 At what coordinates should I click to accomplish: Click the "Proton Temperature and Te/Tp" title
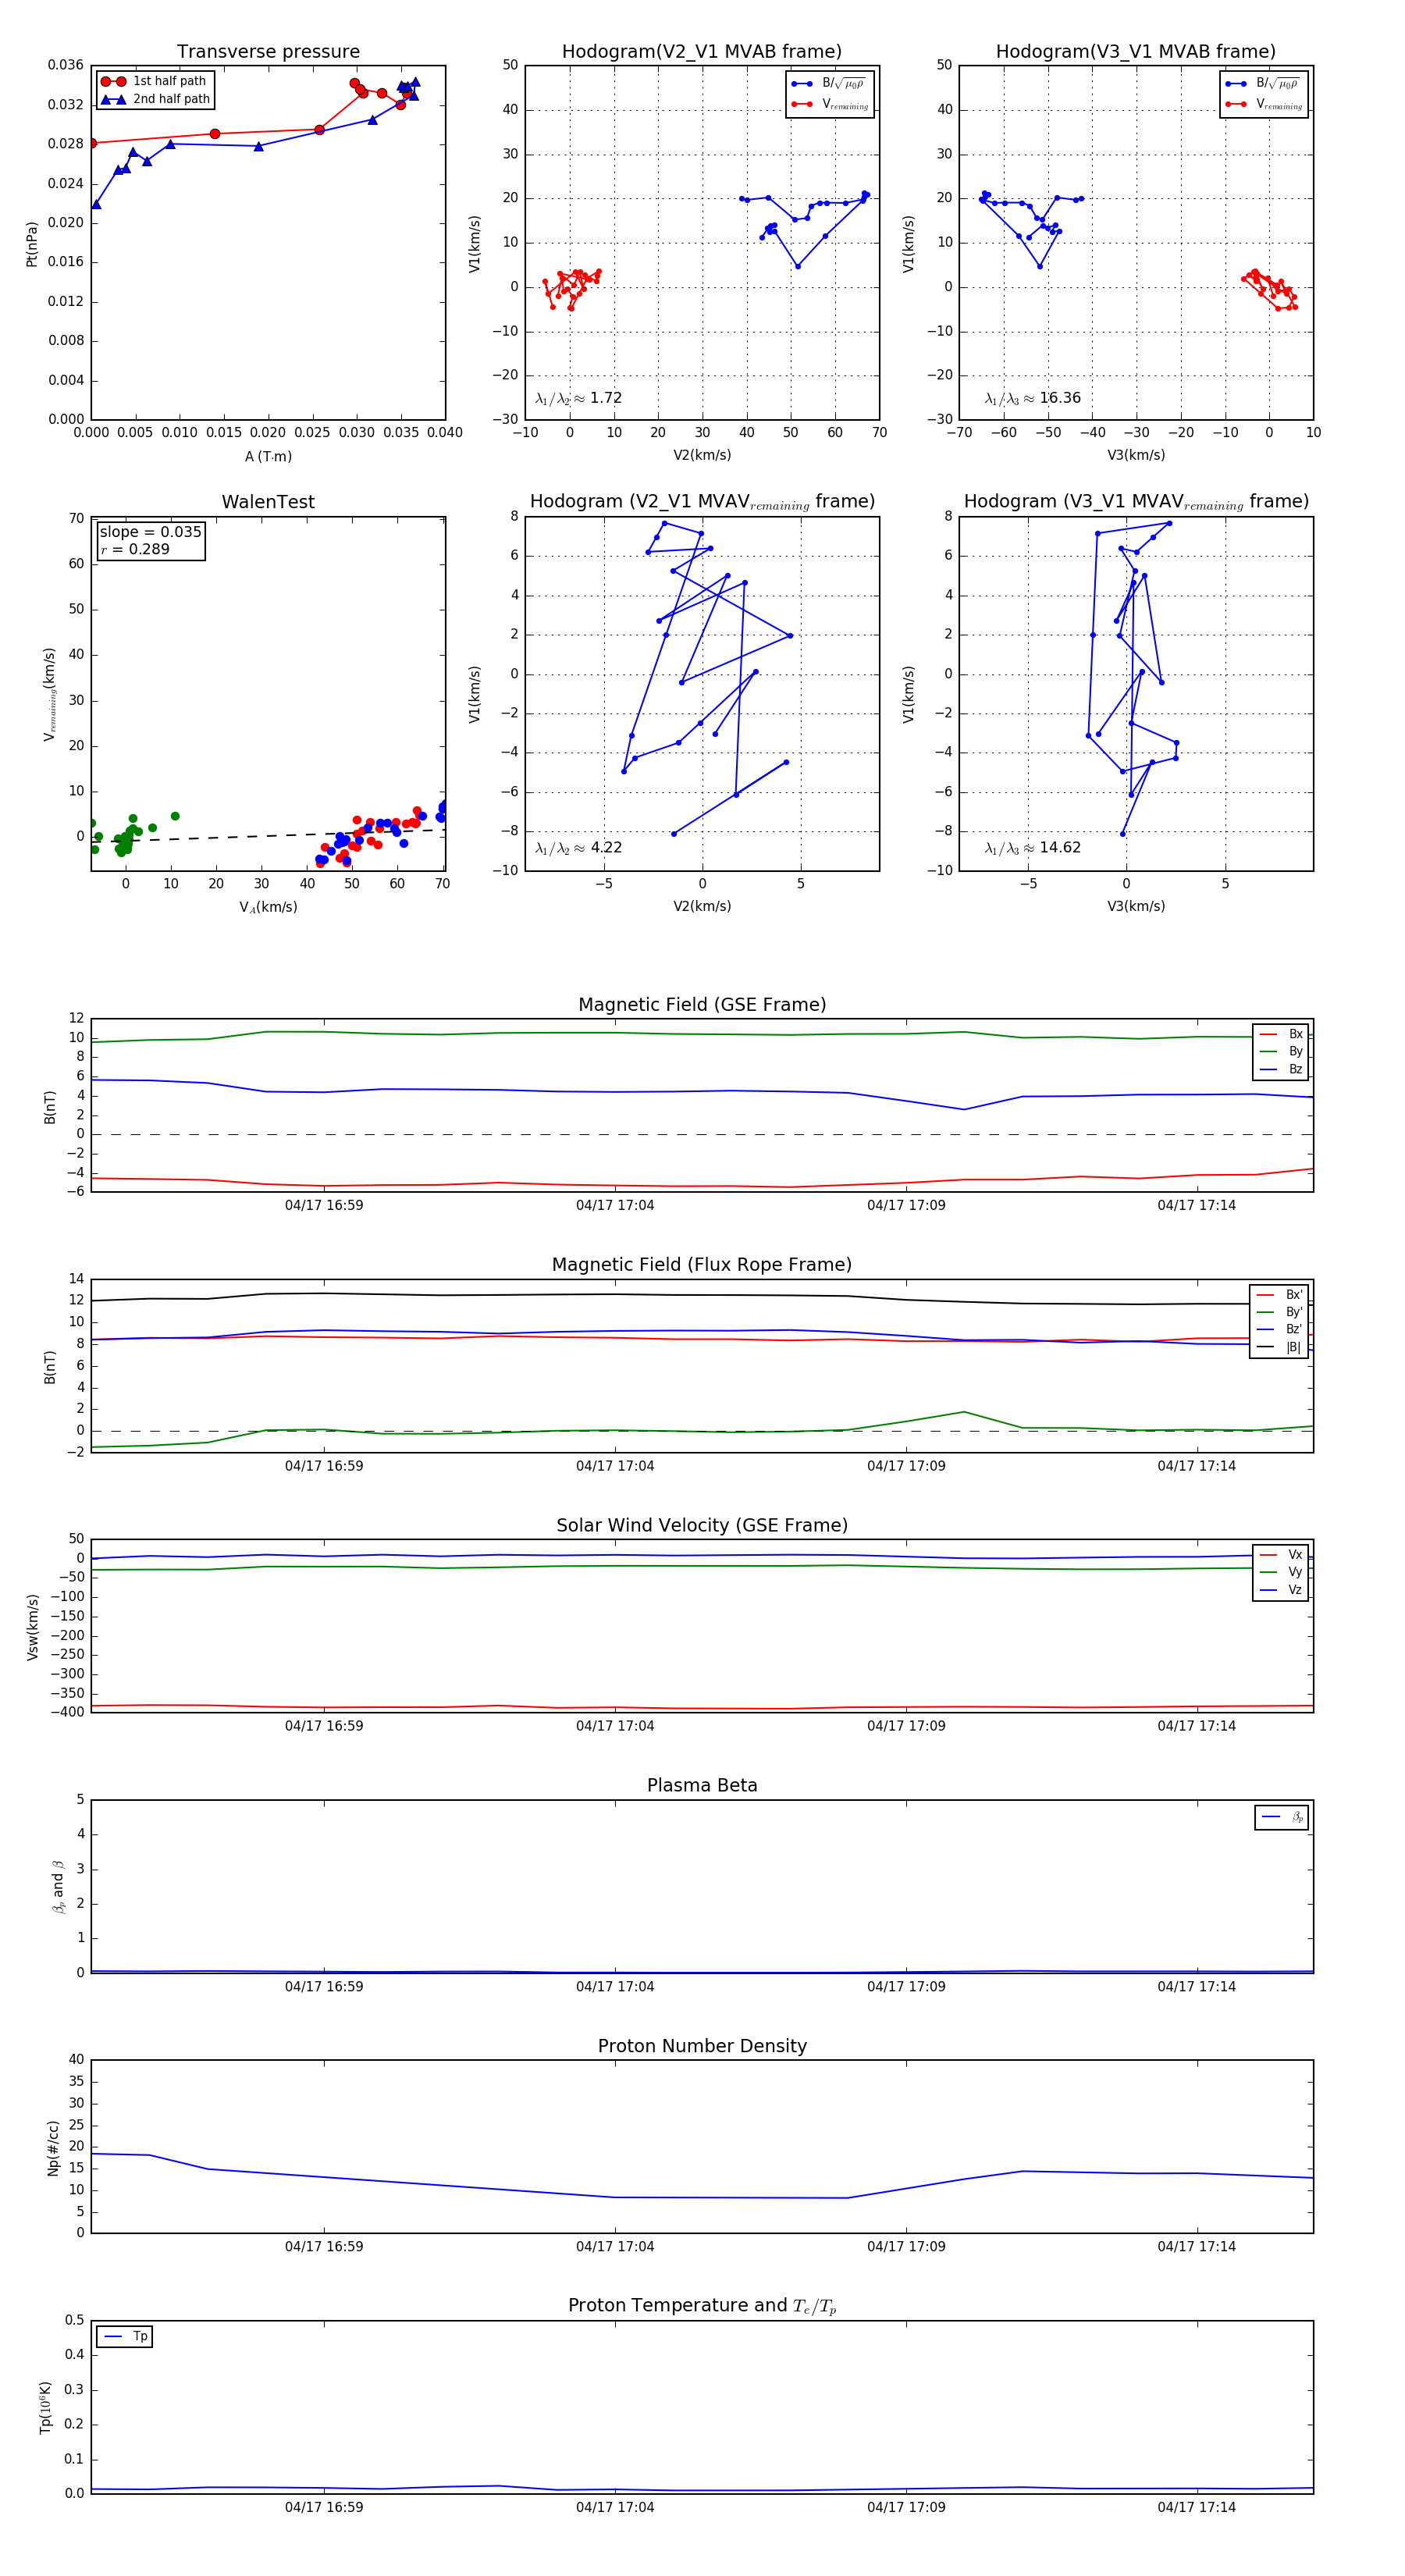point(702,2306)
